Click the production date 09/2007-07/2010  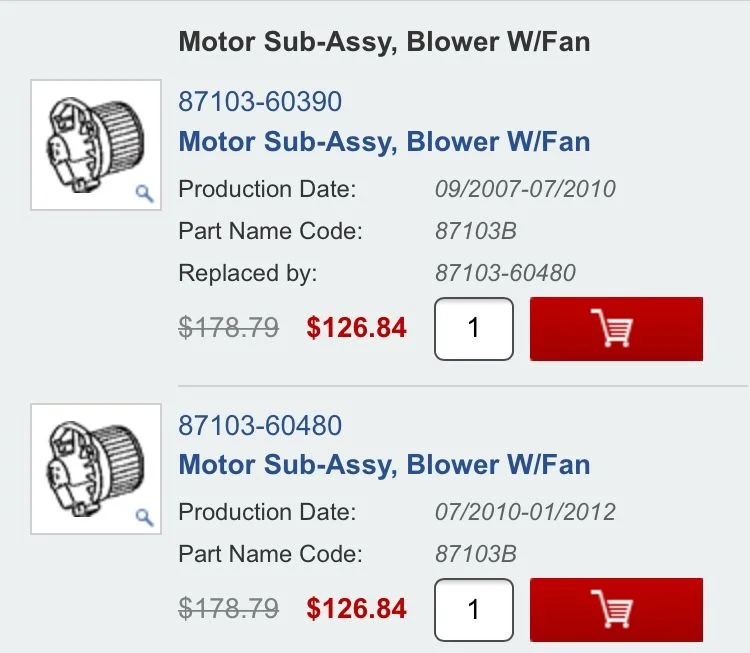(x=525, y=189)
